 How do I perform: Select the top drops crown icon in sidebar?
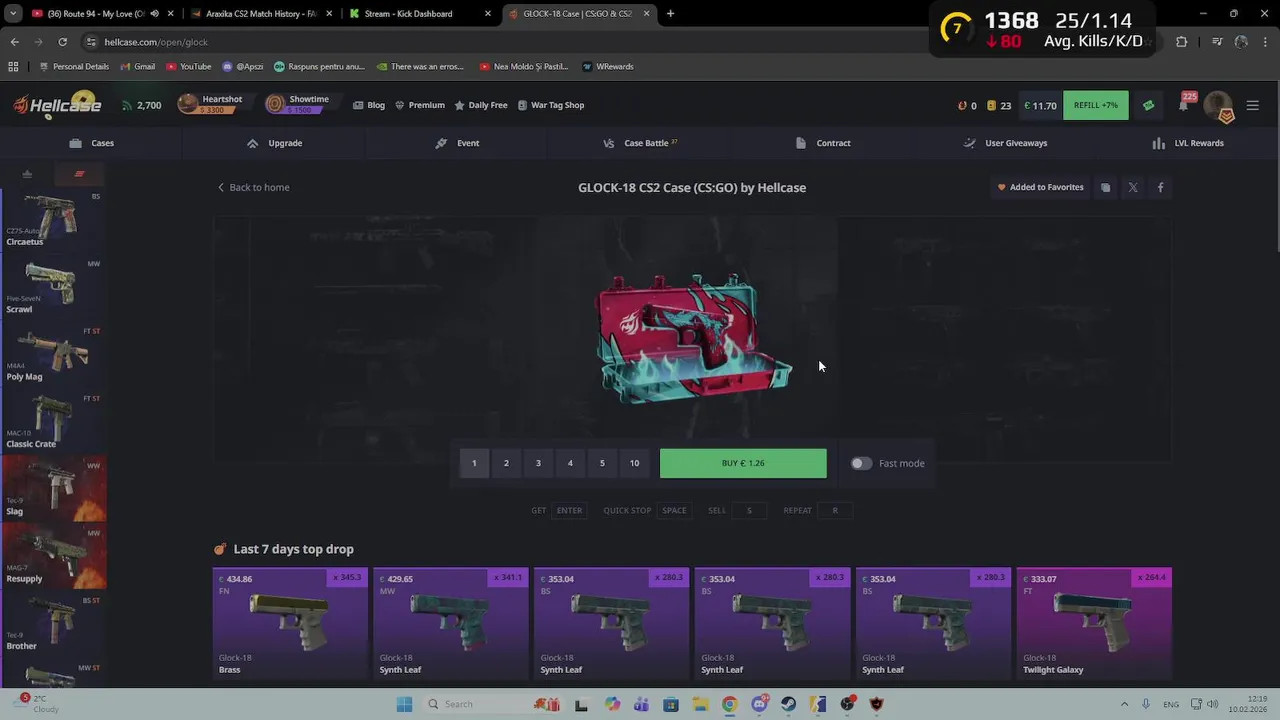pos(27,174)
